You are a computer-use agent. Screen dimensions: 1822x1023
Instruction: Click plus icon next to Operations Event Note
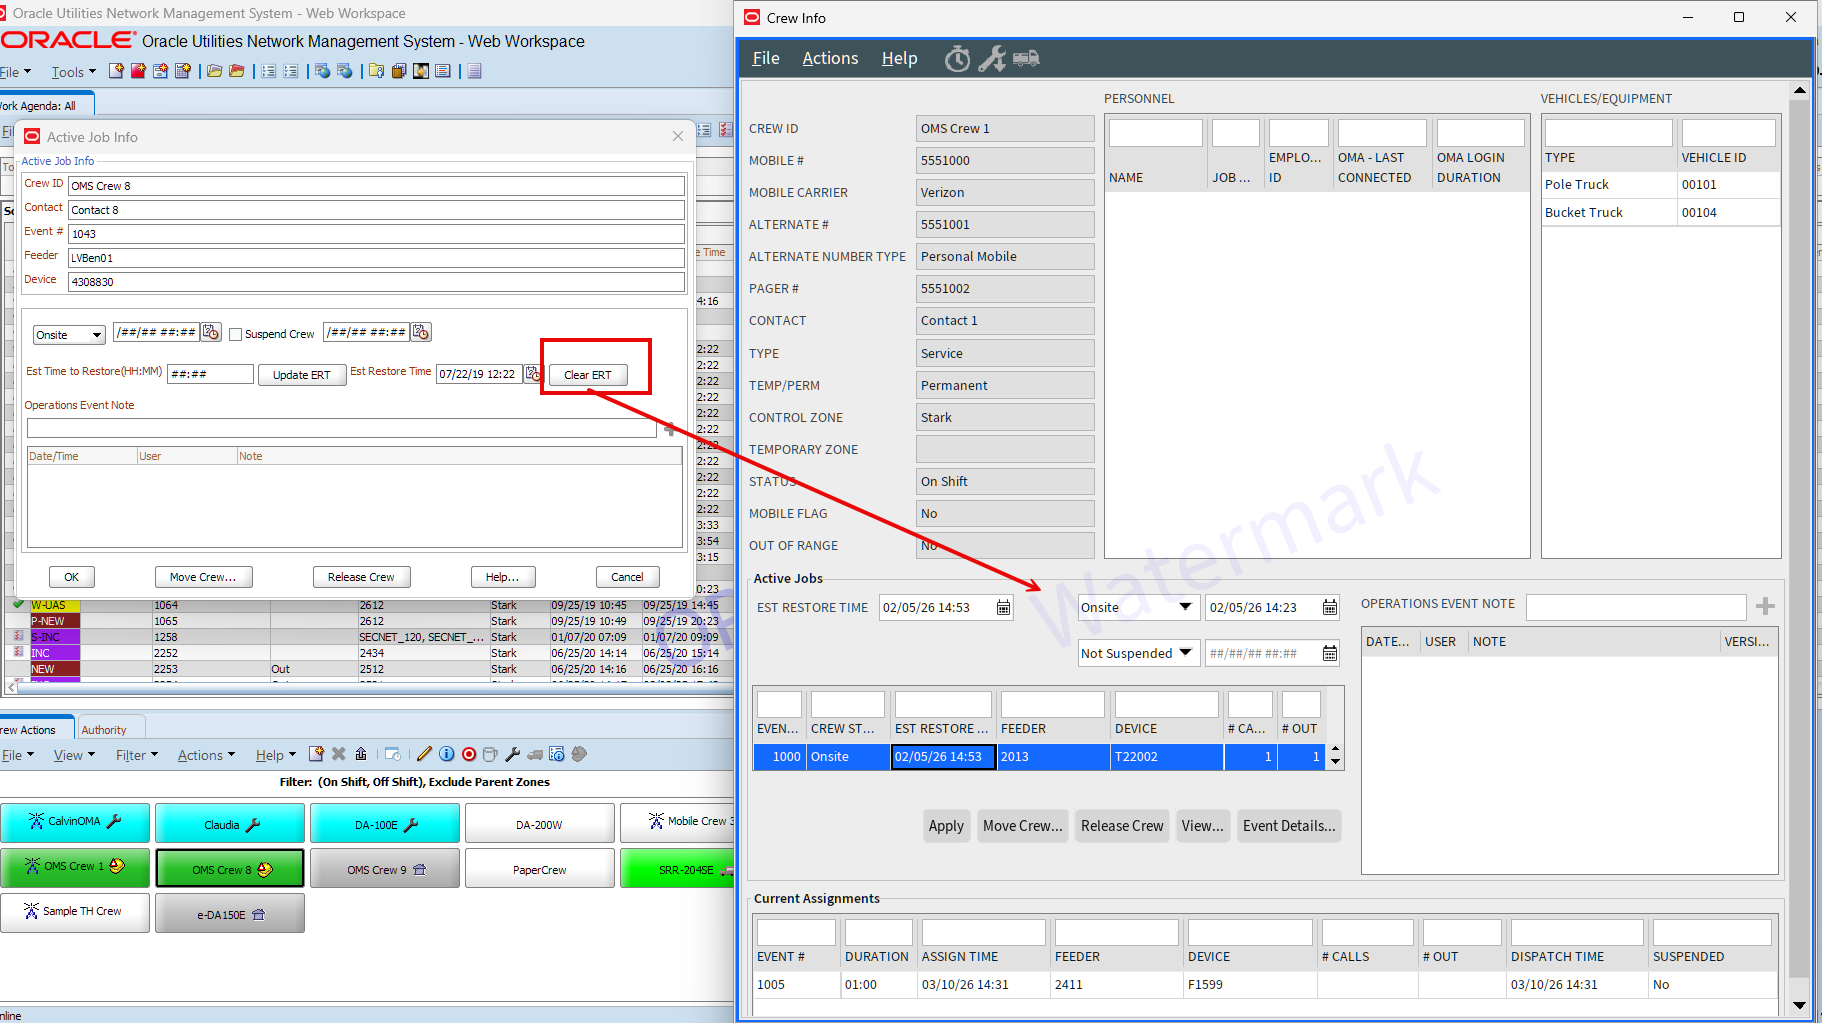[1765, 606]
